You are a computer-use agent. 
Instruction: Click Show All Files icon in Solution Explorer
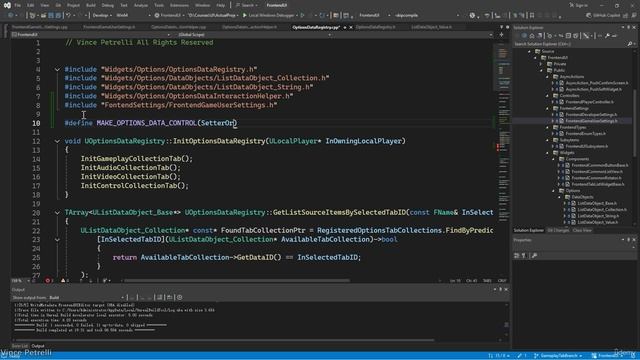[576, 36]
